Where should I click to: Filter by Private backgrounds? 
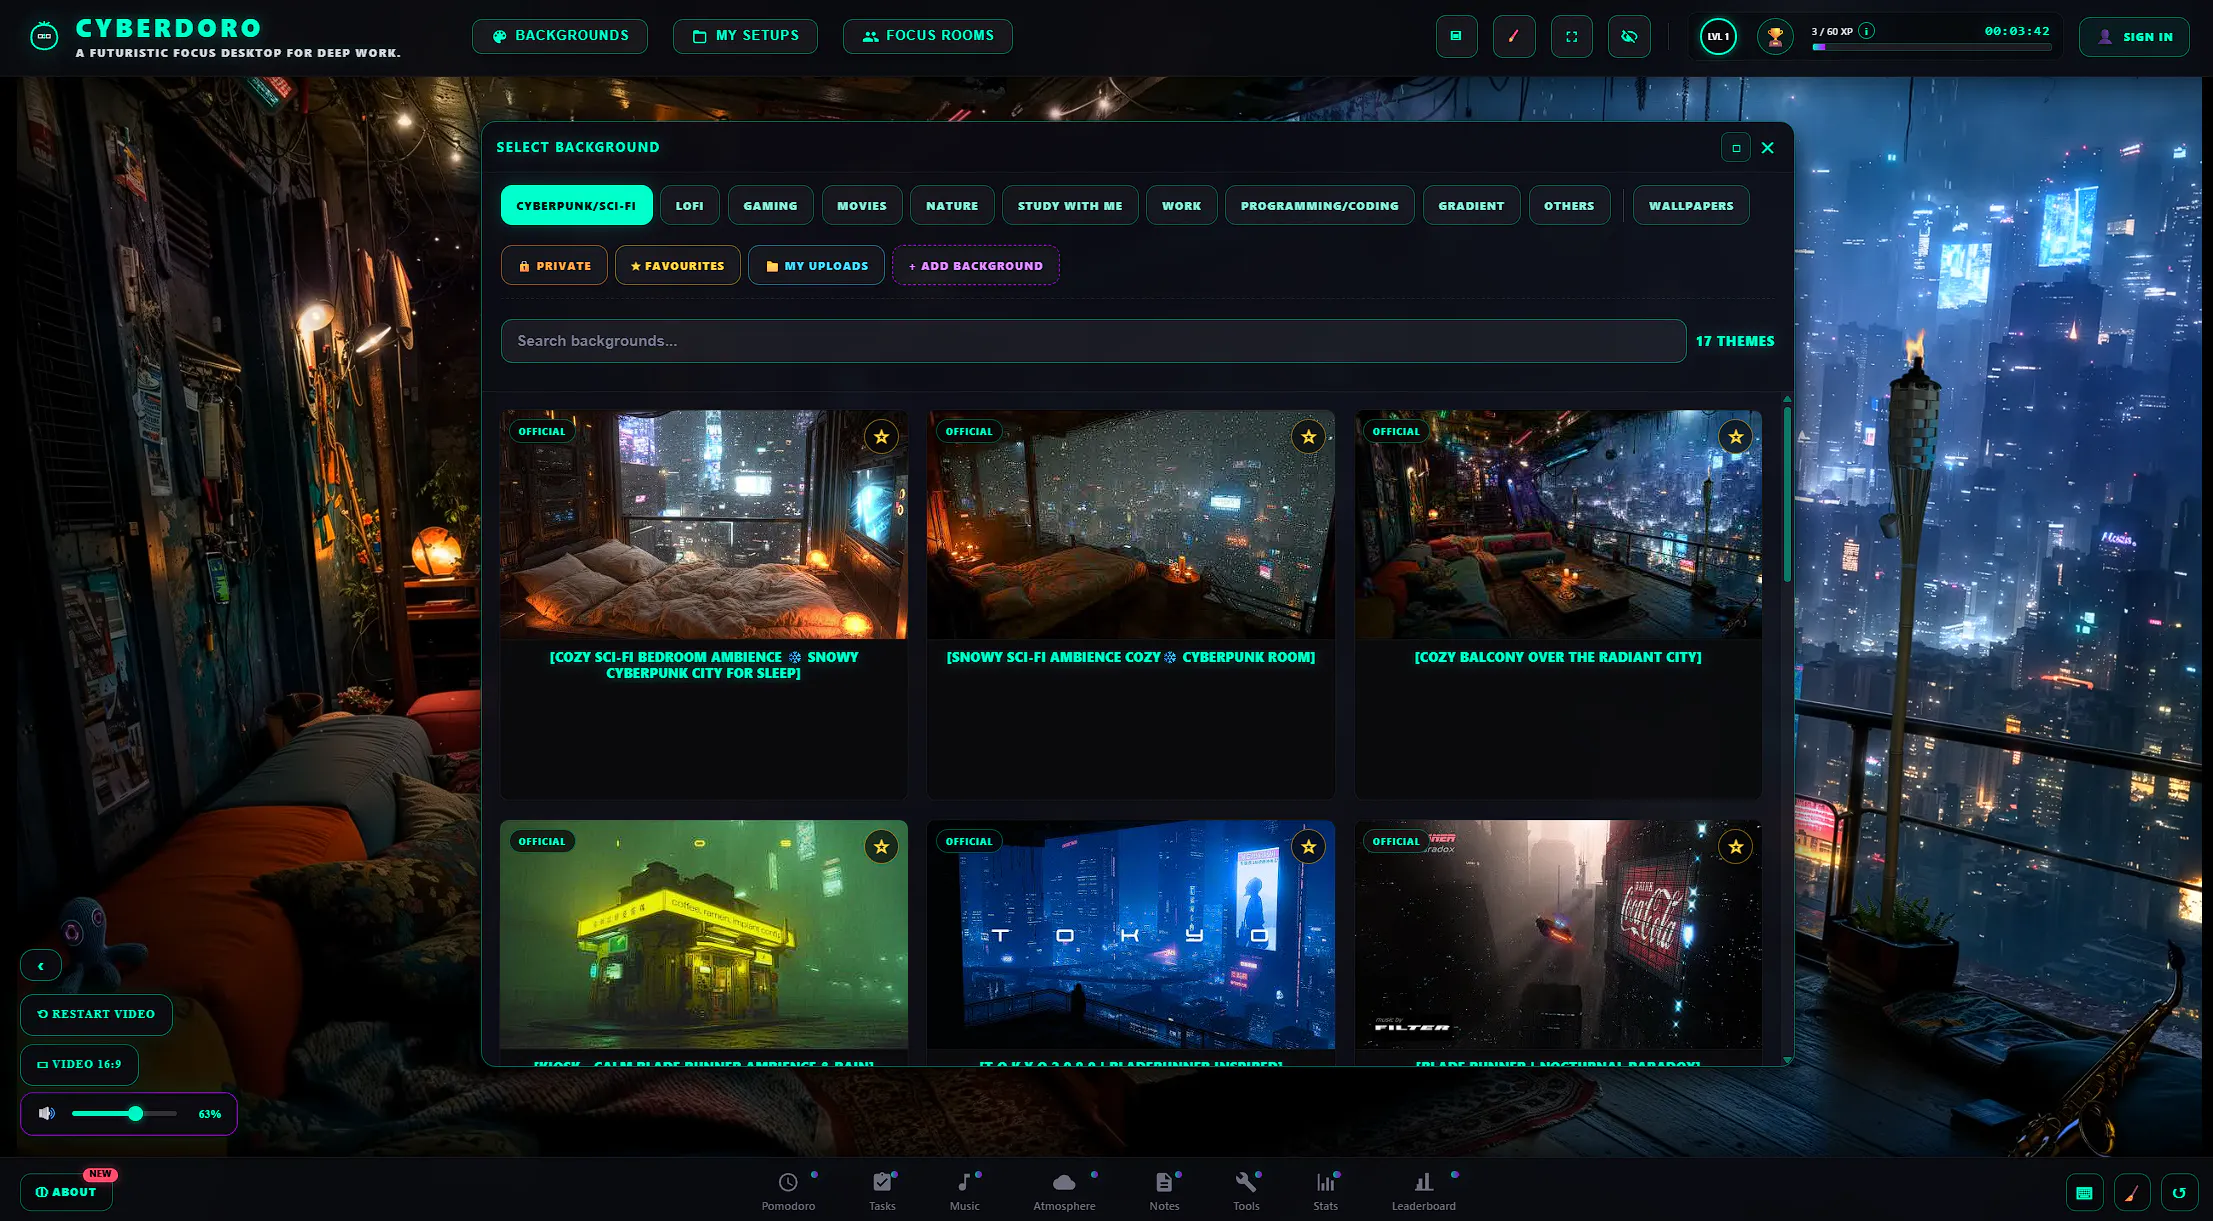pyautogui.click(x=554, y=265)
